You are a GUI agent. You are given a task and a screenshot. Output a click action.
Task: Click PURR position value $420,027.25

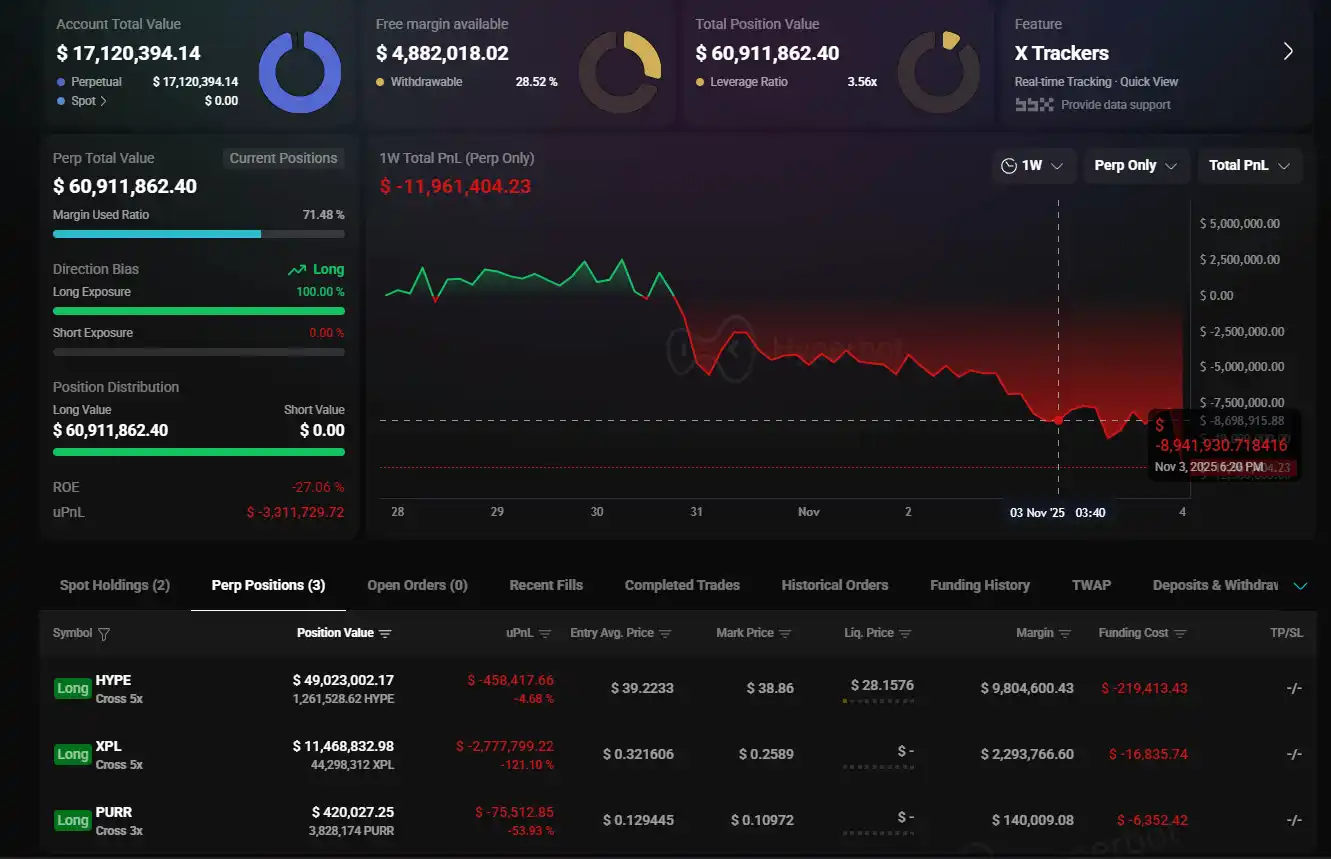tap(353, 812)
